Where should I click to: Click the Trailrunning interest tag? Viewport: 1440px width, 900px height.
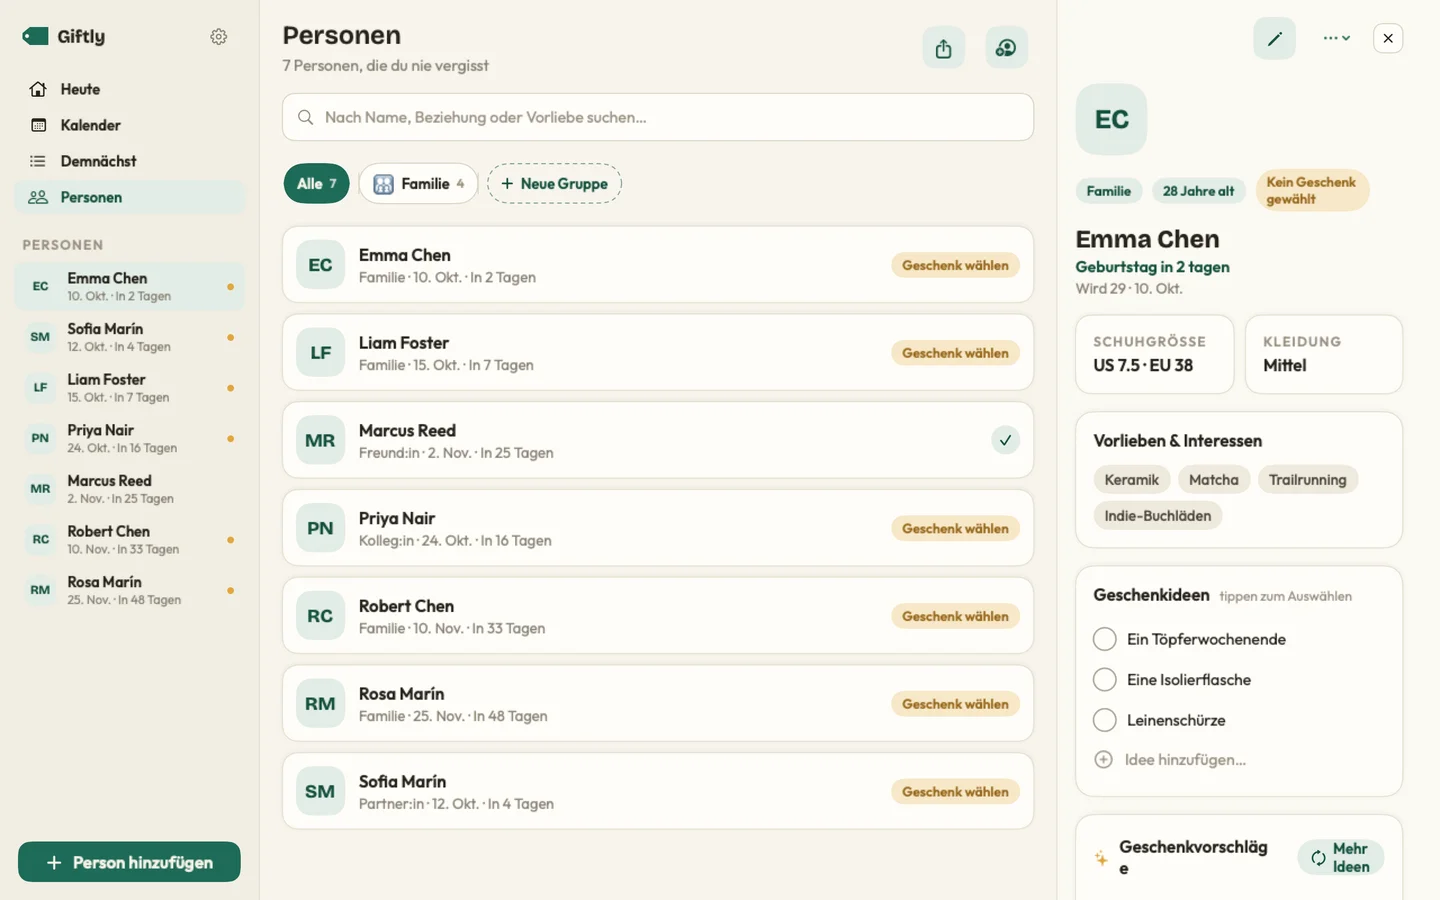point(1307,480)
